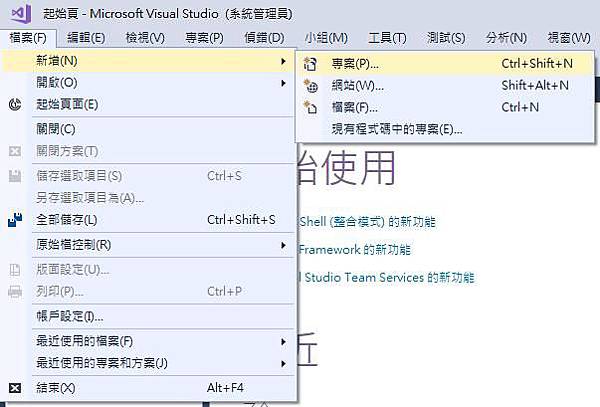
Task: Expand the 原始檔控制(R) submenu arrow
Action: [283, 245]
